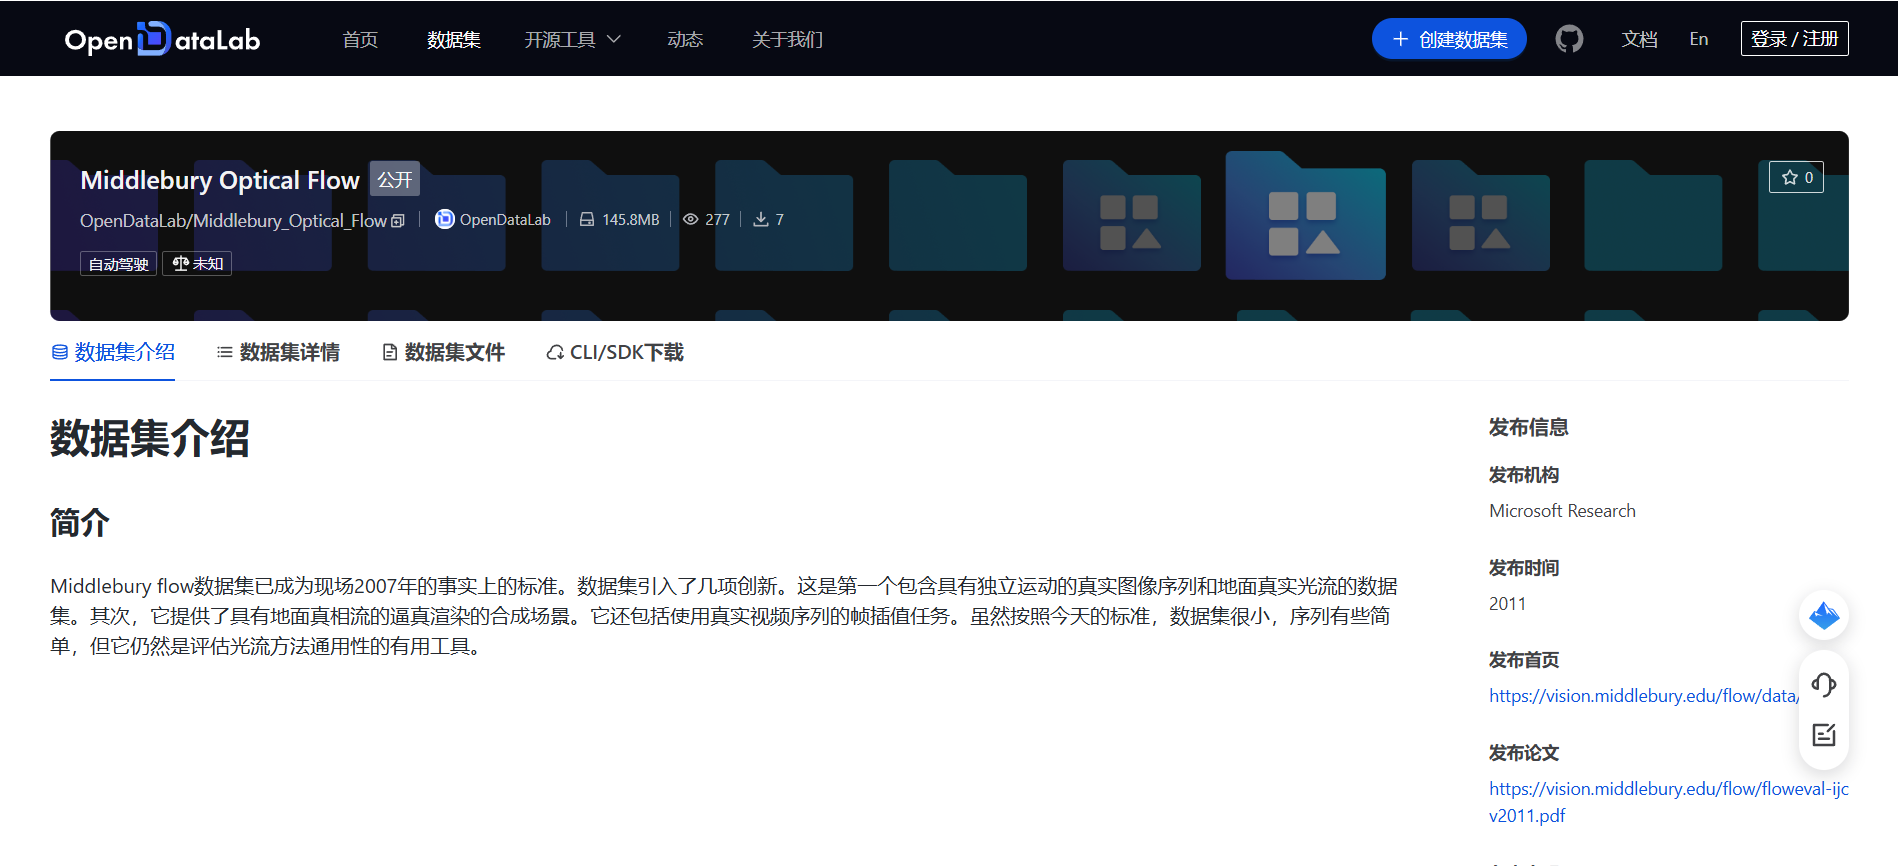Click the Microsoft Research publisher text
The height and width of the screenshot is (866, 1898).
coord(1562,511)
